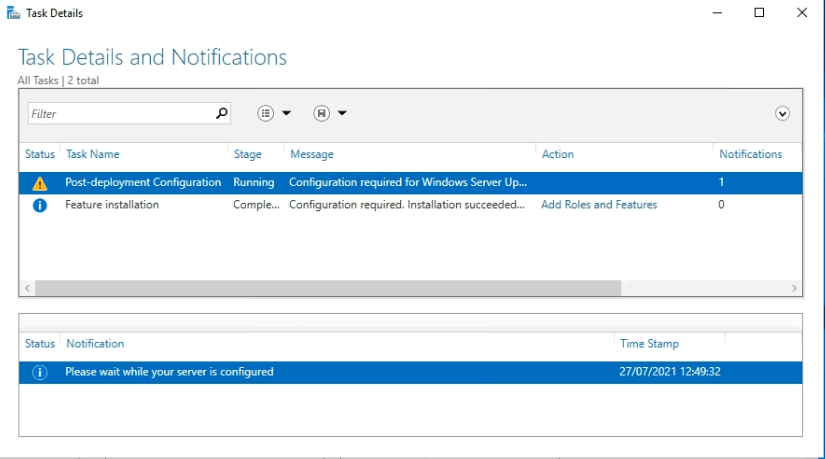This screenshot has height=459, width=825.
Task: Sort tasks by Task Name column
Action: tap(93, 154)
